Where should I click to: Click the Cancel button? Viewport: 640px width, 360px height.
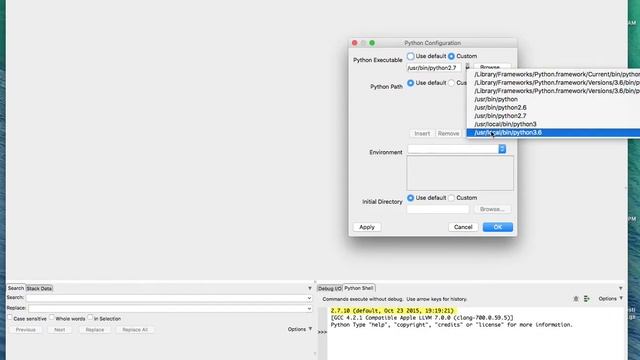[463, 227]
